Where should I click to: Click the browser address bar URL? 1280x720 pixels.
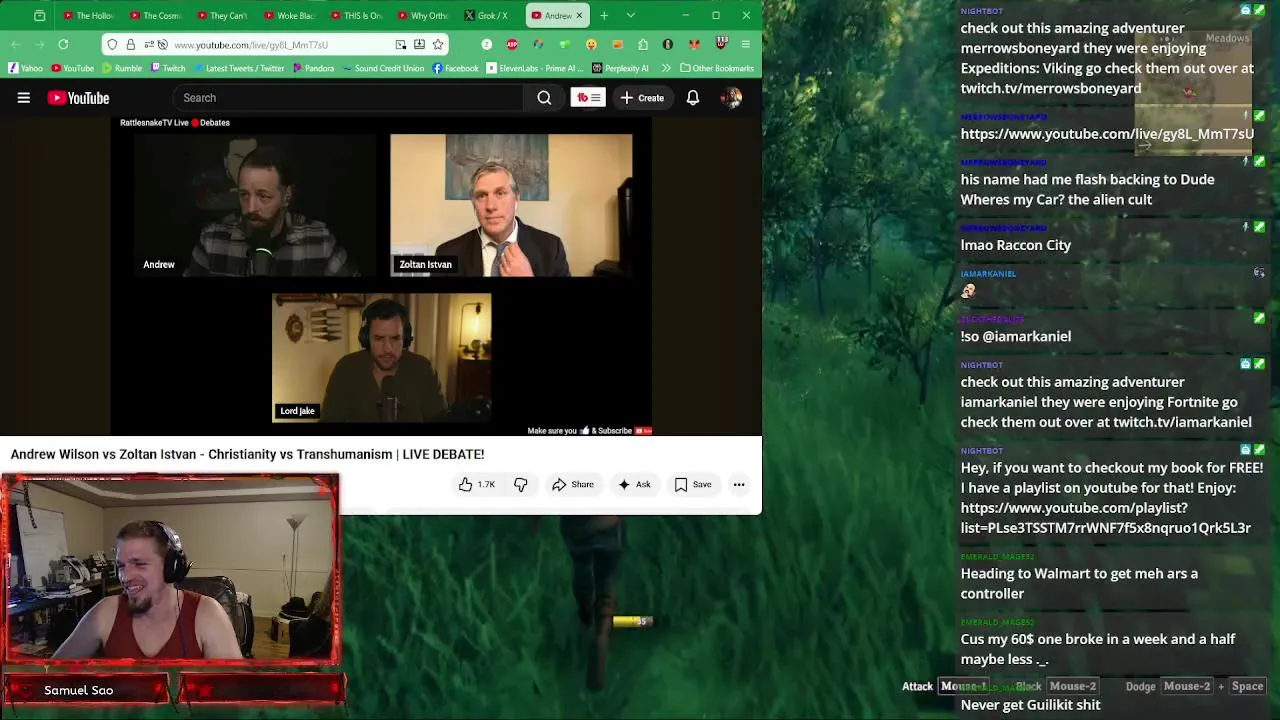[250, 45]
